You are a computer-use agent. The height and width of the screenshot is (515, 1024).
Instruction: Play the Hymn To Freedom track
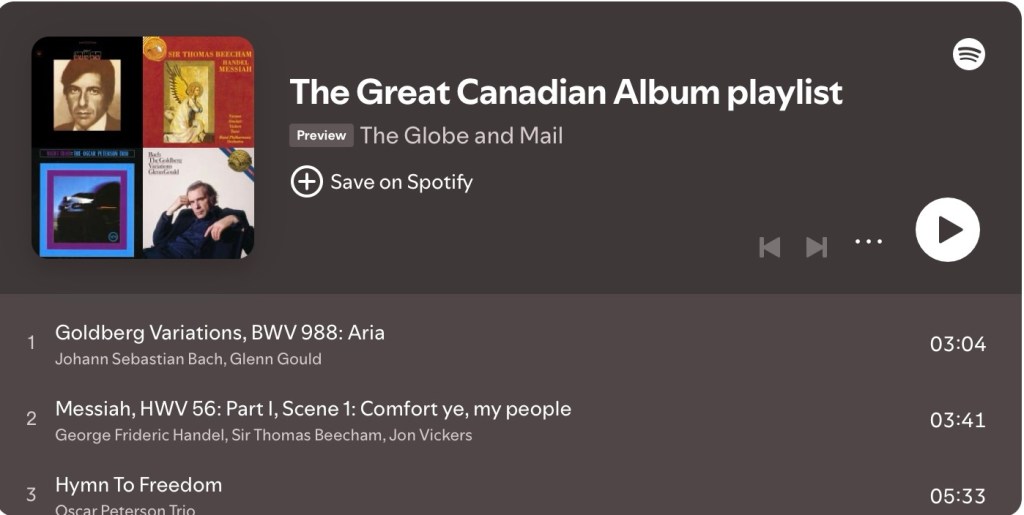pyautogui.click(x=139, y=485)
